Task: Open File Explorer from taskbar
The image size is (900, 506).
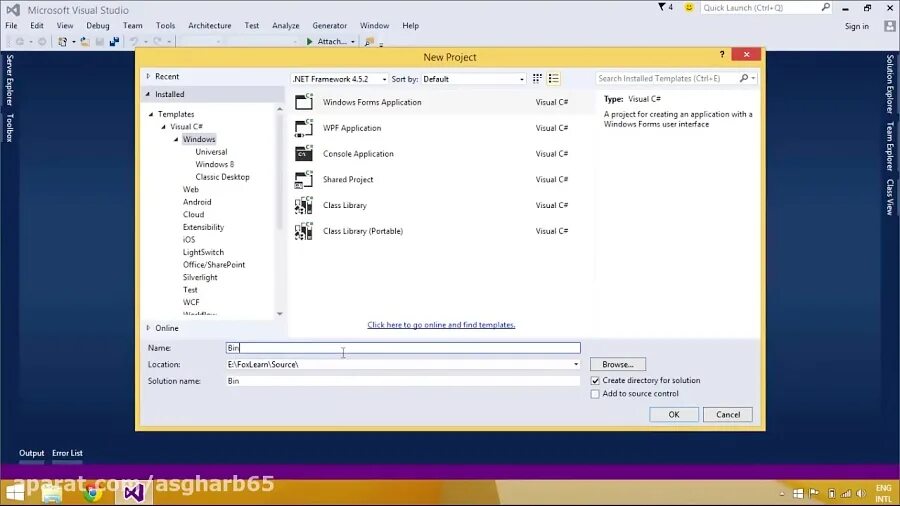Action: coord(52,493)
